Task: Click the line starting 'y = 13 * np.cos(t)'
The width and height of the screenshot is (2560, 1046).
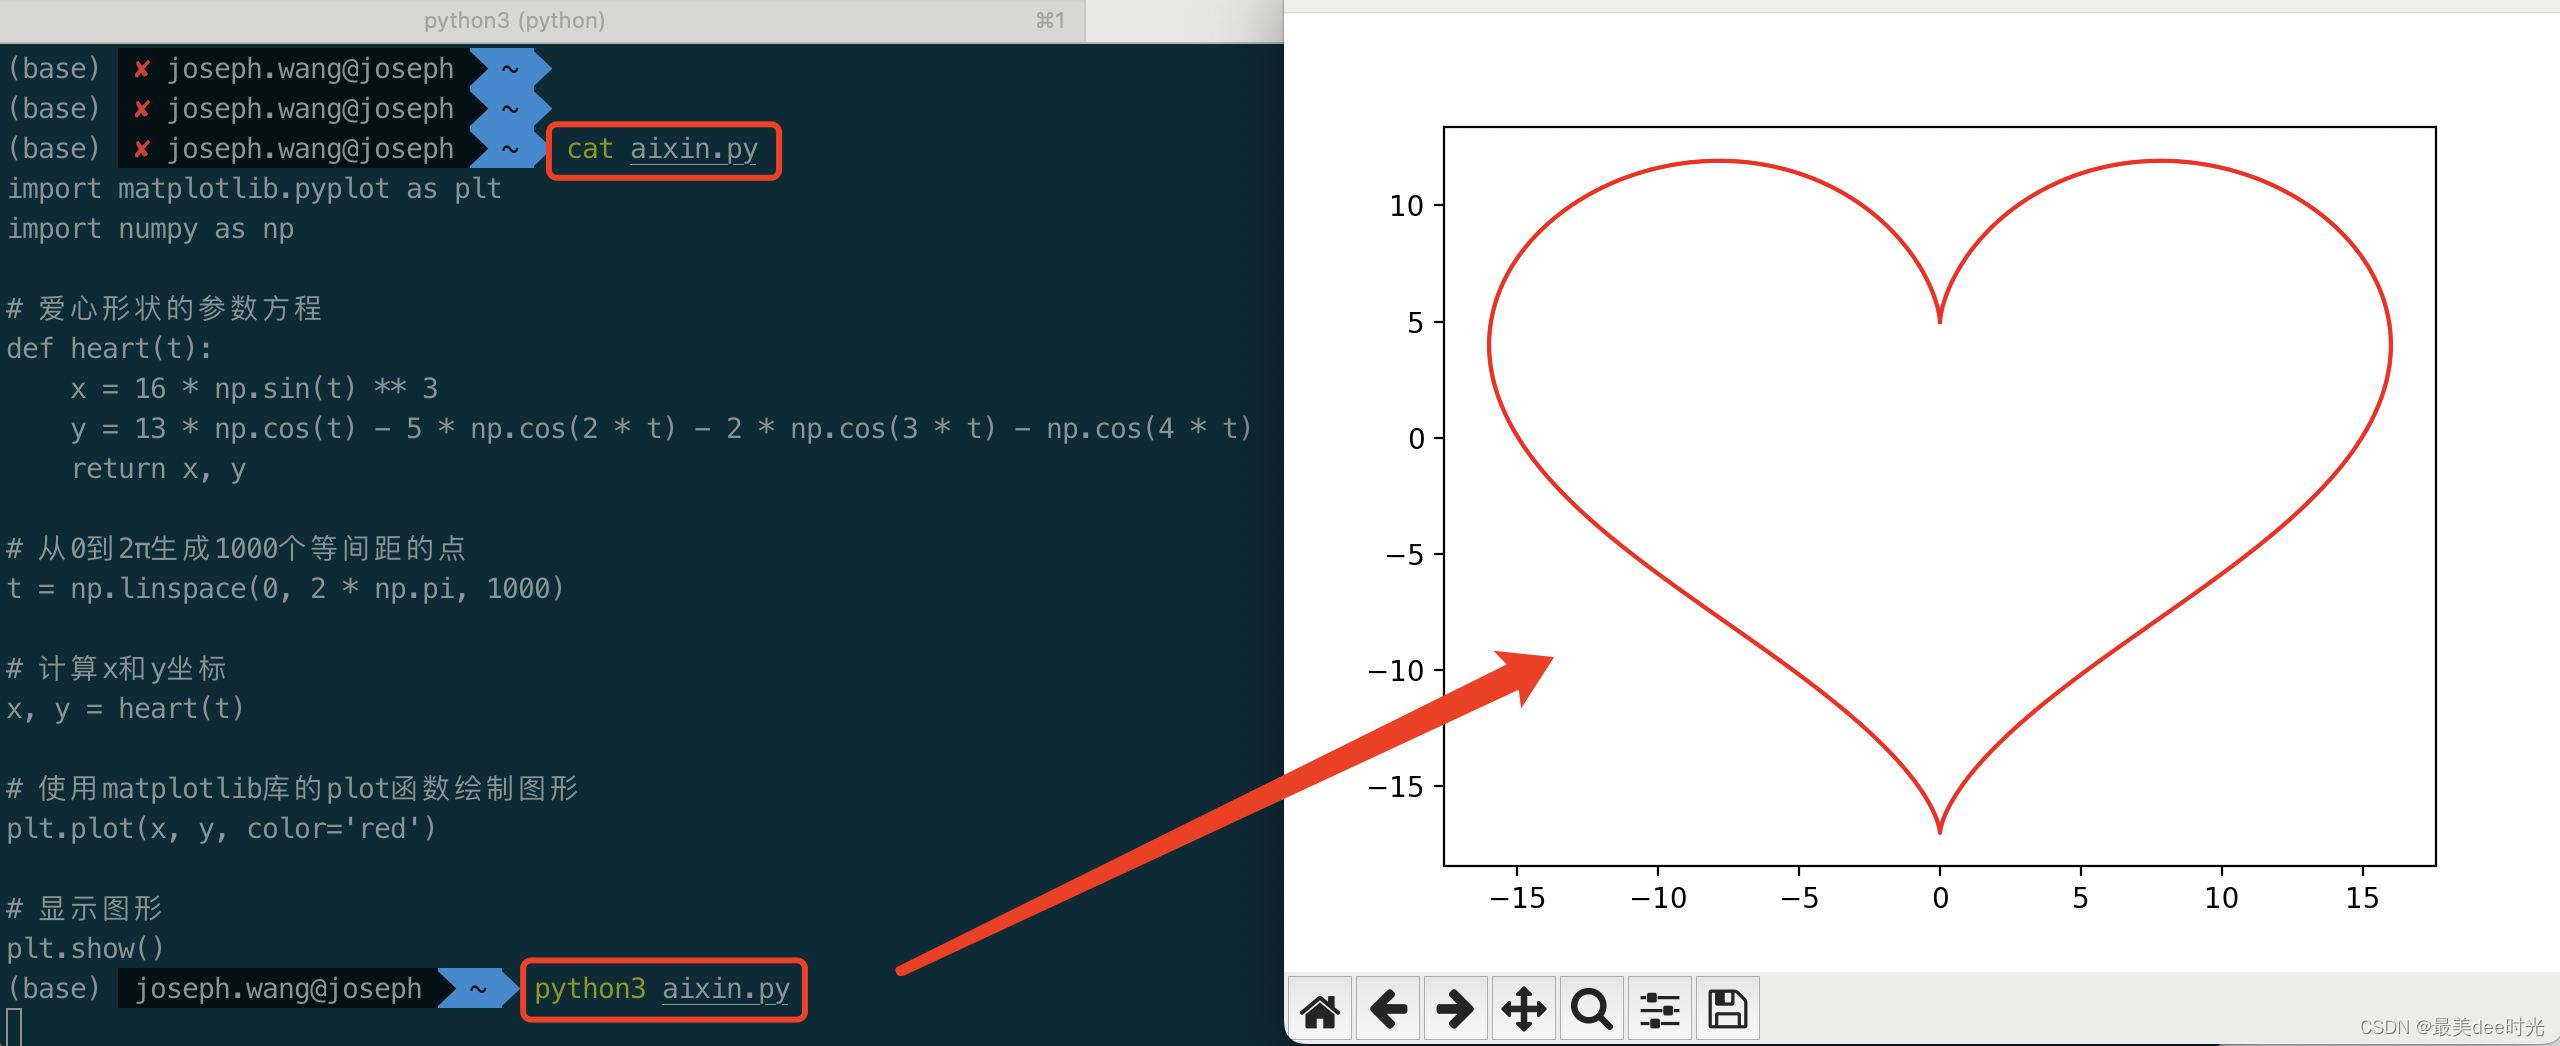Action: point(662,429)
